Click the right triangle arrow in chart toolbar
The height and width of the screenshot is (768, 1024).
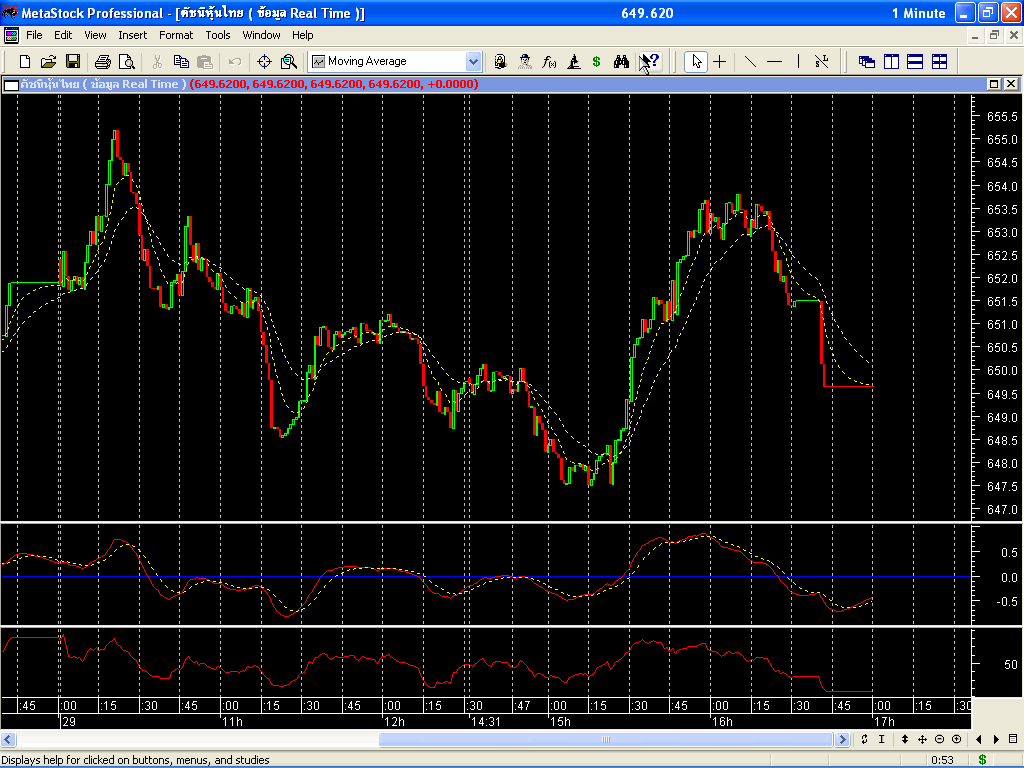996,739
